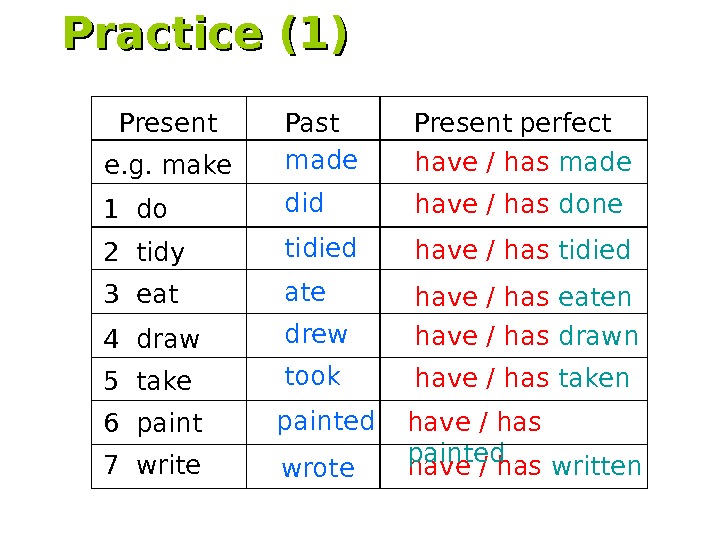The width and height of the screenshot is (720, 540).
Task: Click the "2 tidy" row cell
Action: point(144,253)
